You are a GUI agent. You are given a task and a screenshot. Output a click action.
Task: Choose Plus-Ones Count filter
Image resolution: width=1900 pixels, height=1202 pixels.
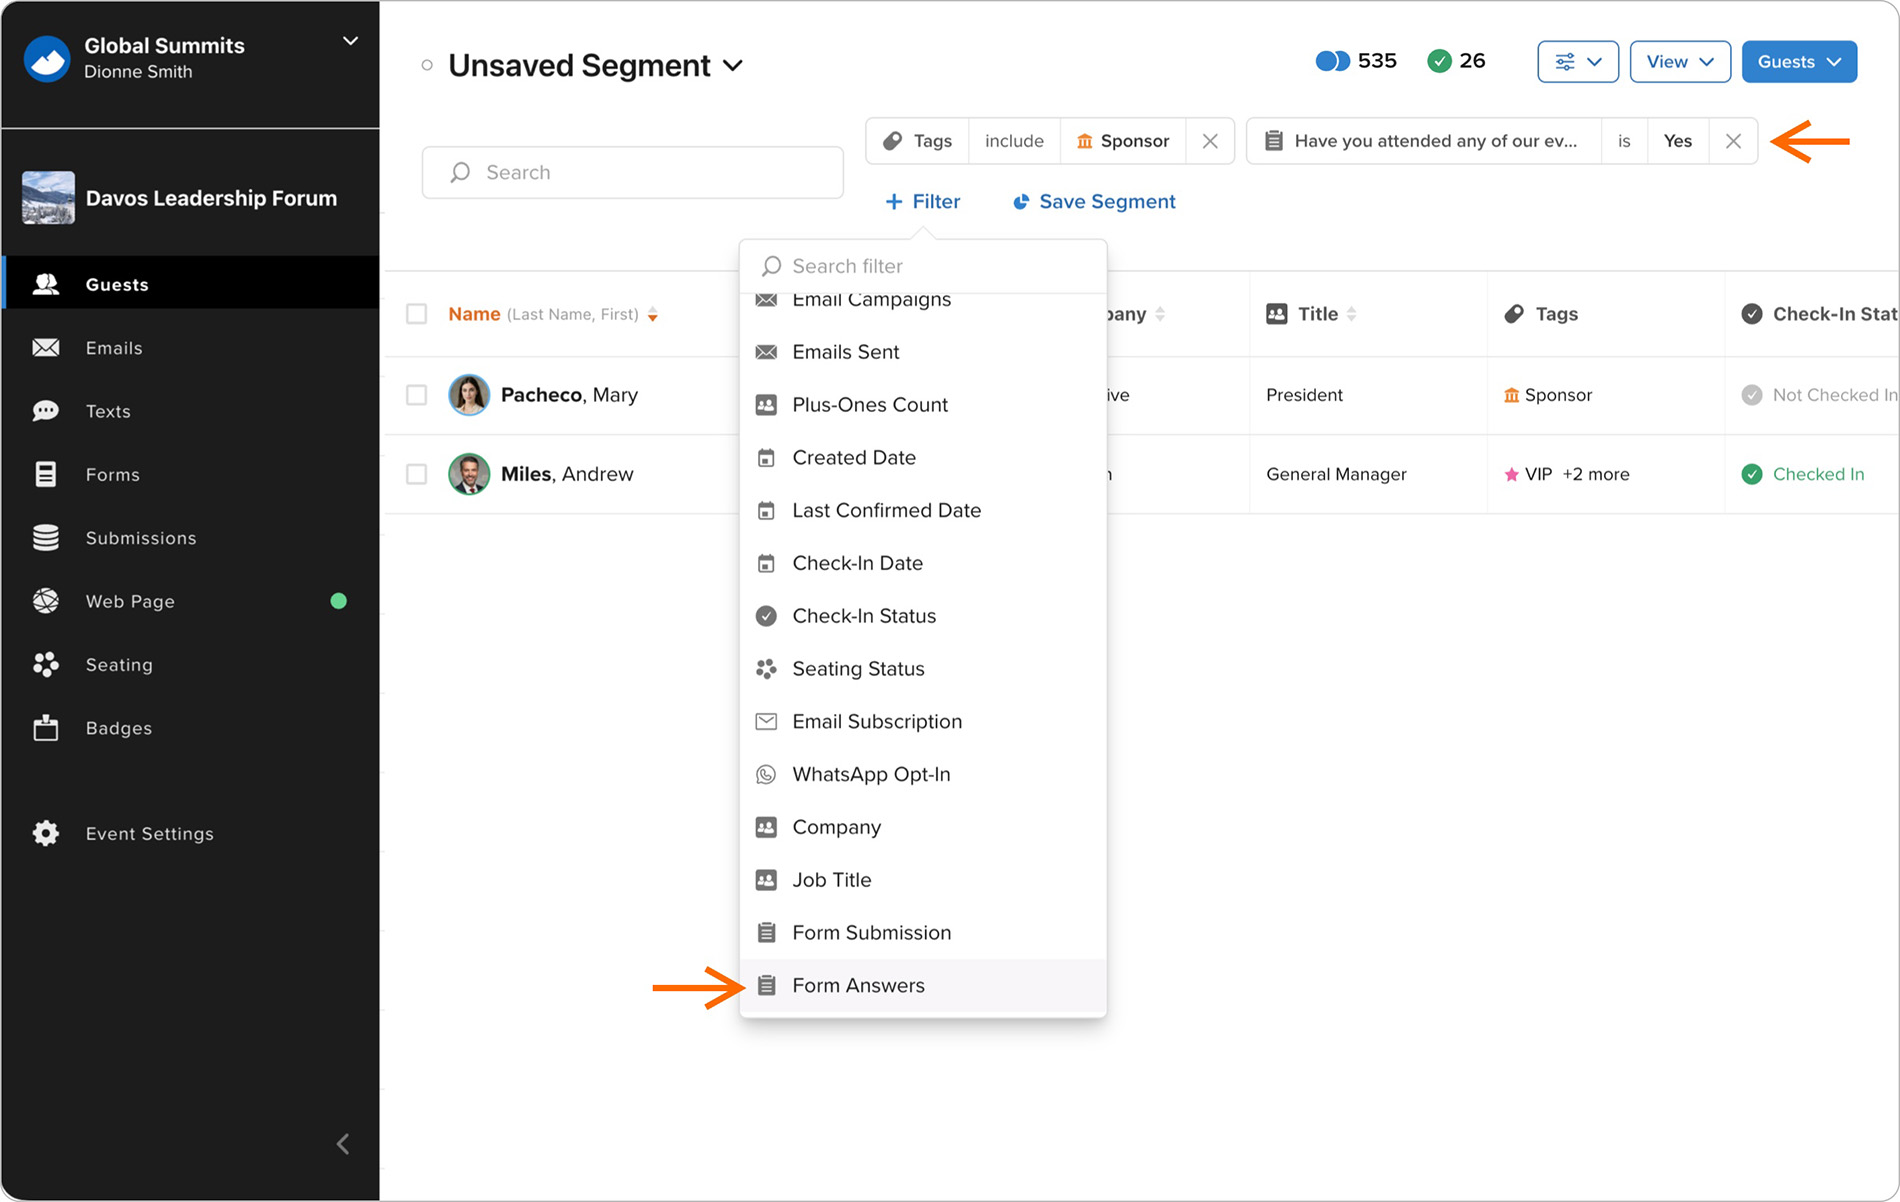(x=923, y=405)
